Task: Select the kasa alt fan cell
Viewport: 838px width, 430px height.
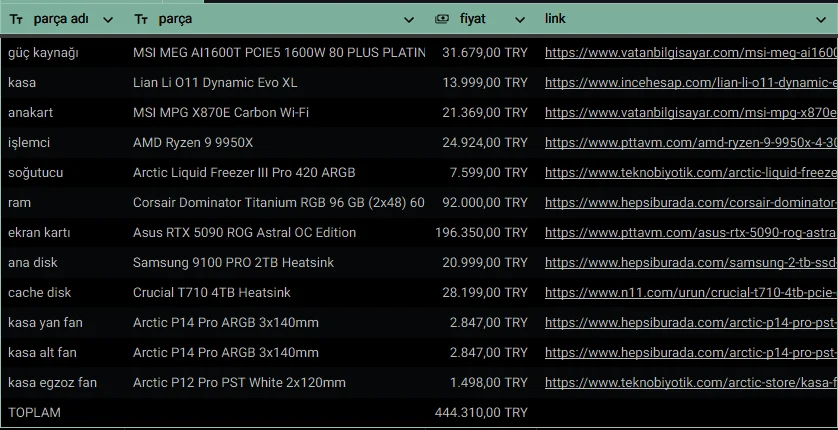Action: [64, 353]
